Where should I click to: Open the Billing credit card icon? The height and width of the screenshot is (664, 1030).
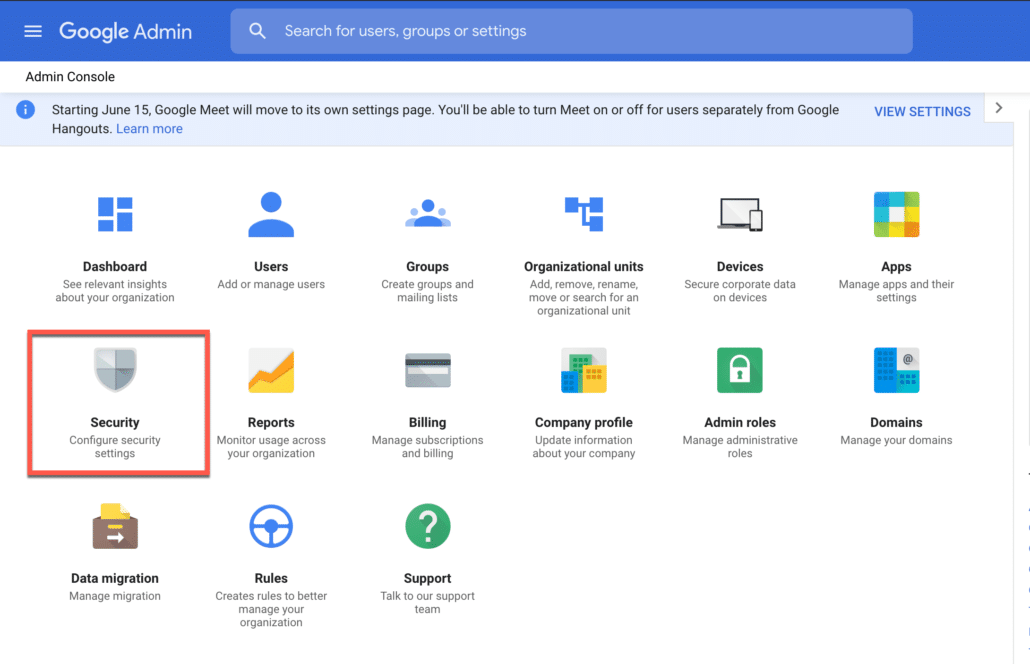pyautogui.click(x=428, y=370)
